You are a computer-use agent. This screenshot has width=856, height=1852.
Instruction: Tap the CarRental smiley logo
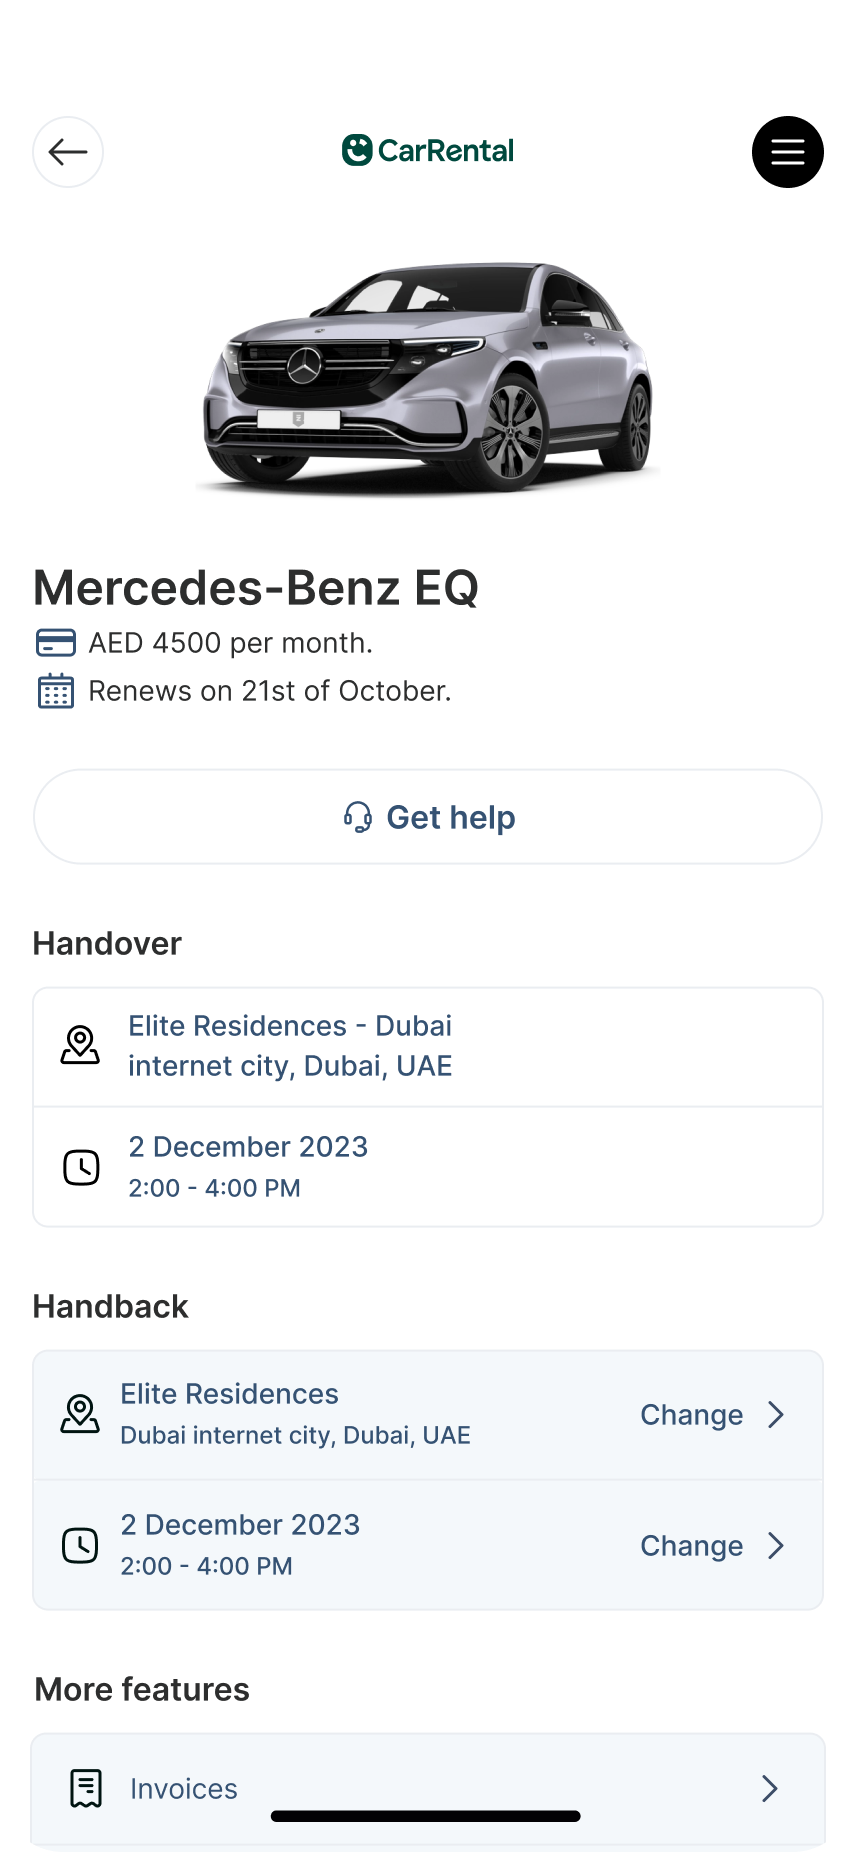click(357, 150)
